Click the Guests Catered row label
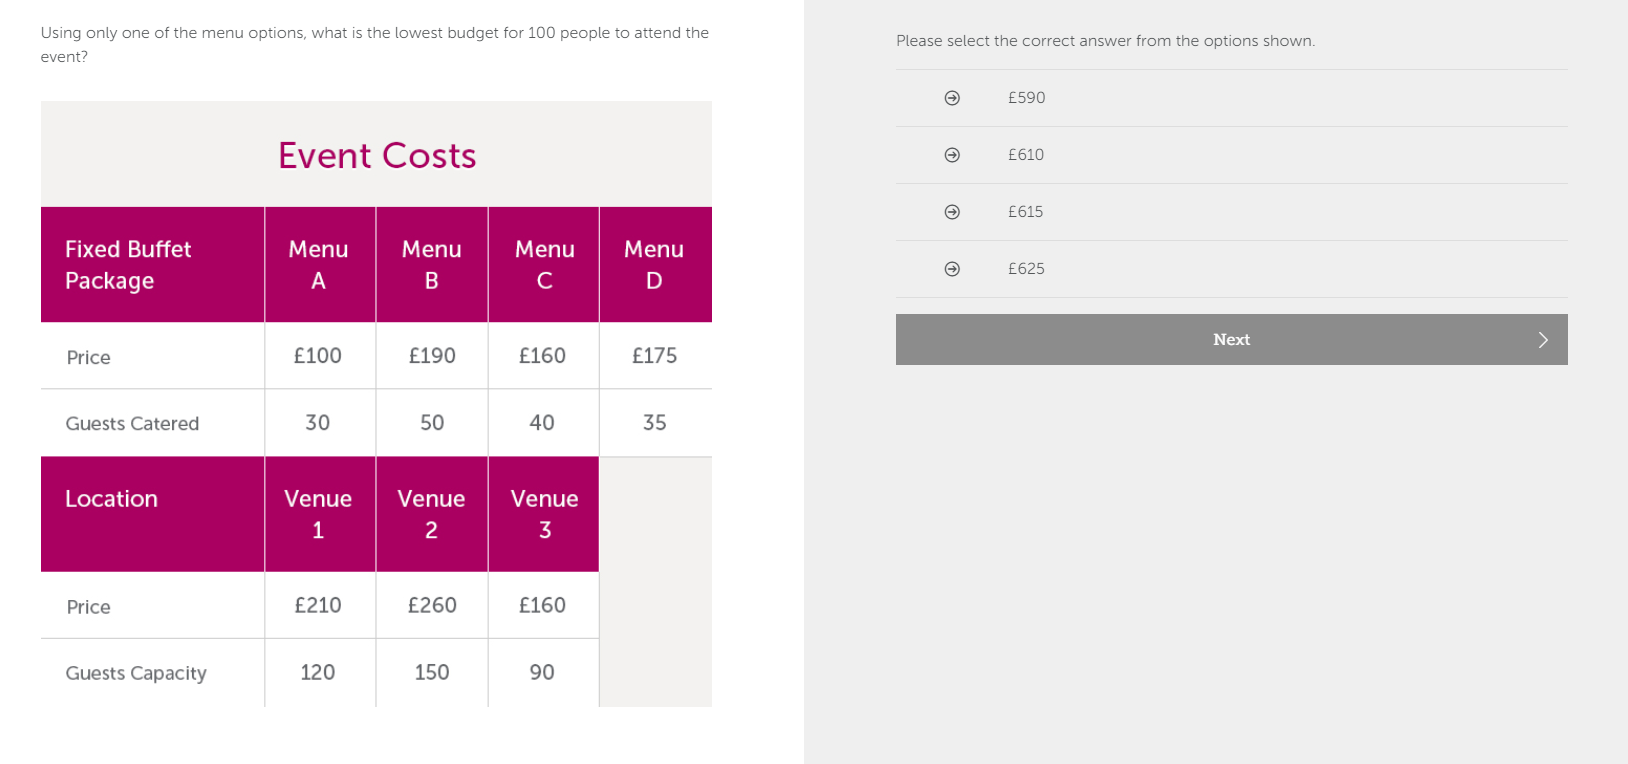This screenshot has height=764, width=1628. pos(132,424)
